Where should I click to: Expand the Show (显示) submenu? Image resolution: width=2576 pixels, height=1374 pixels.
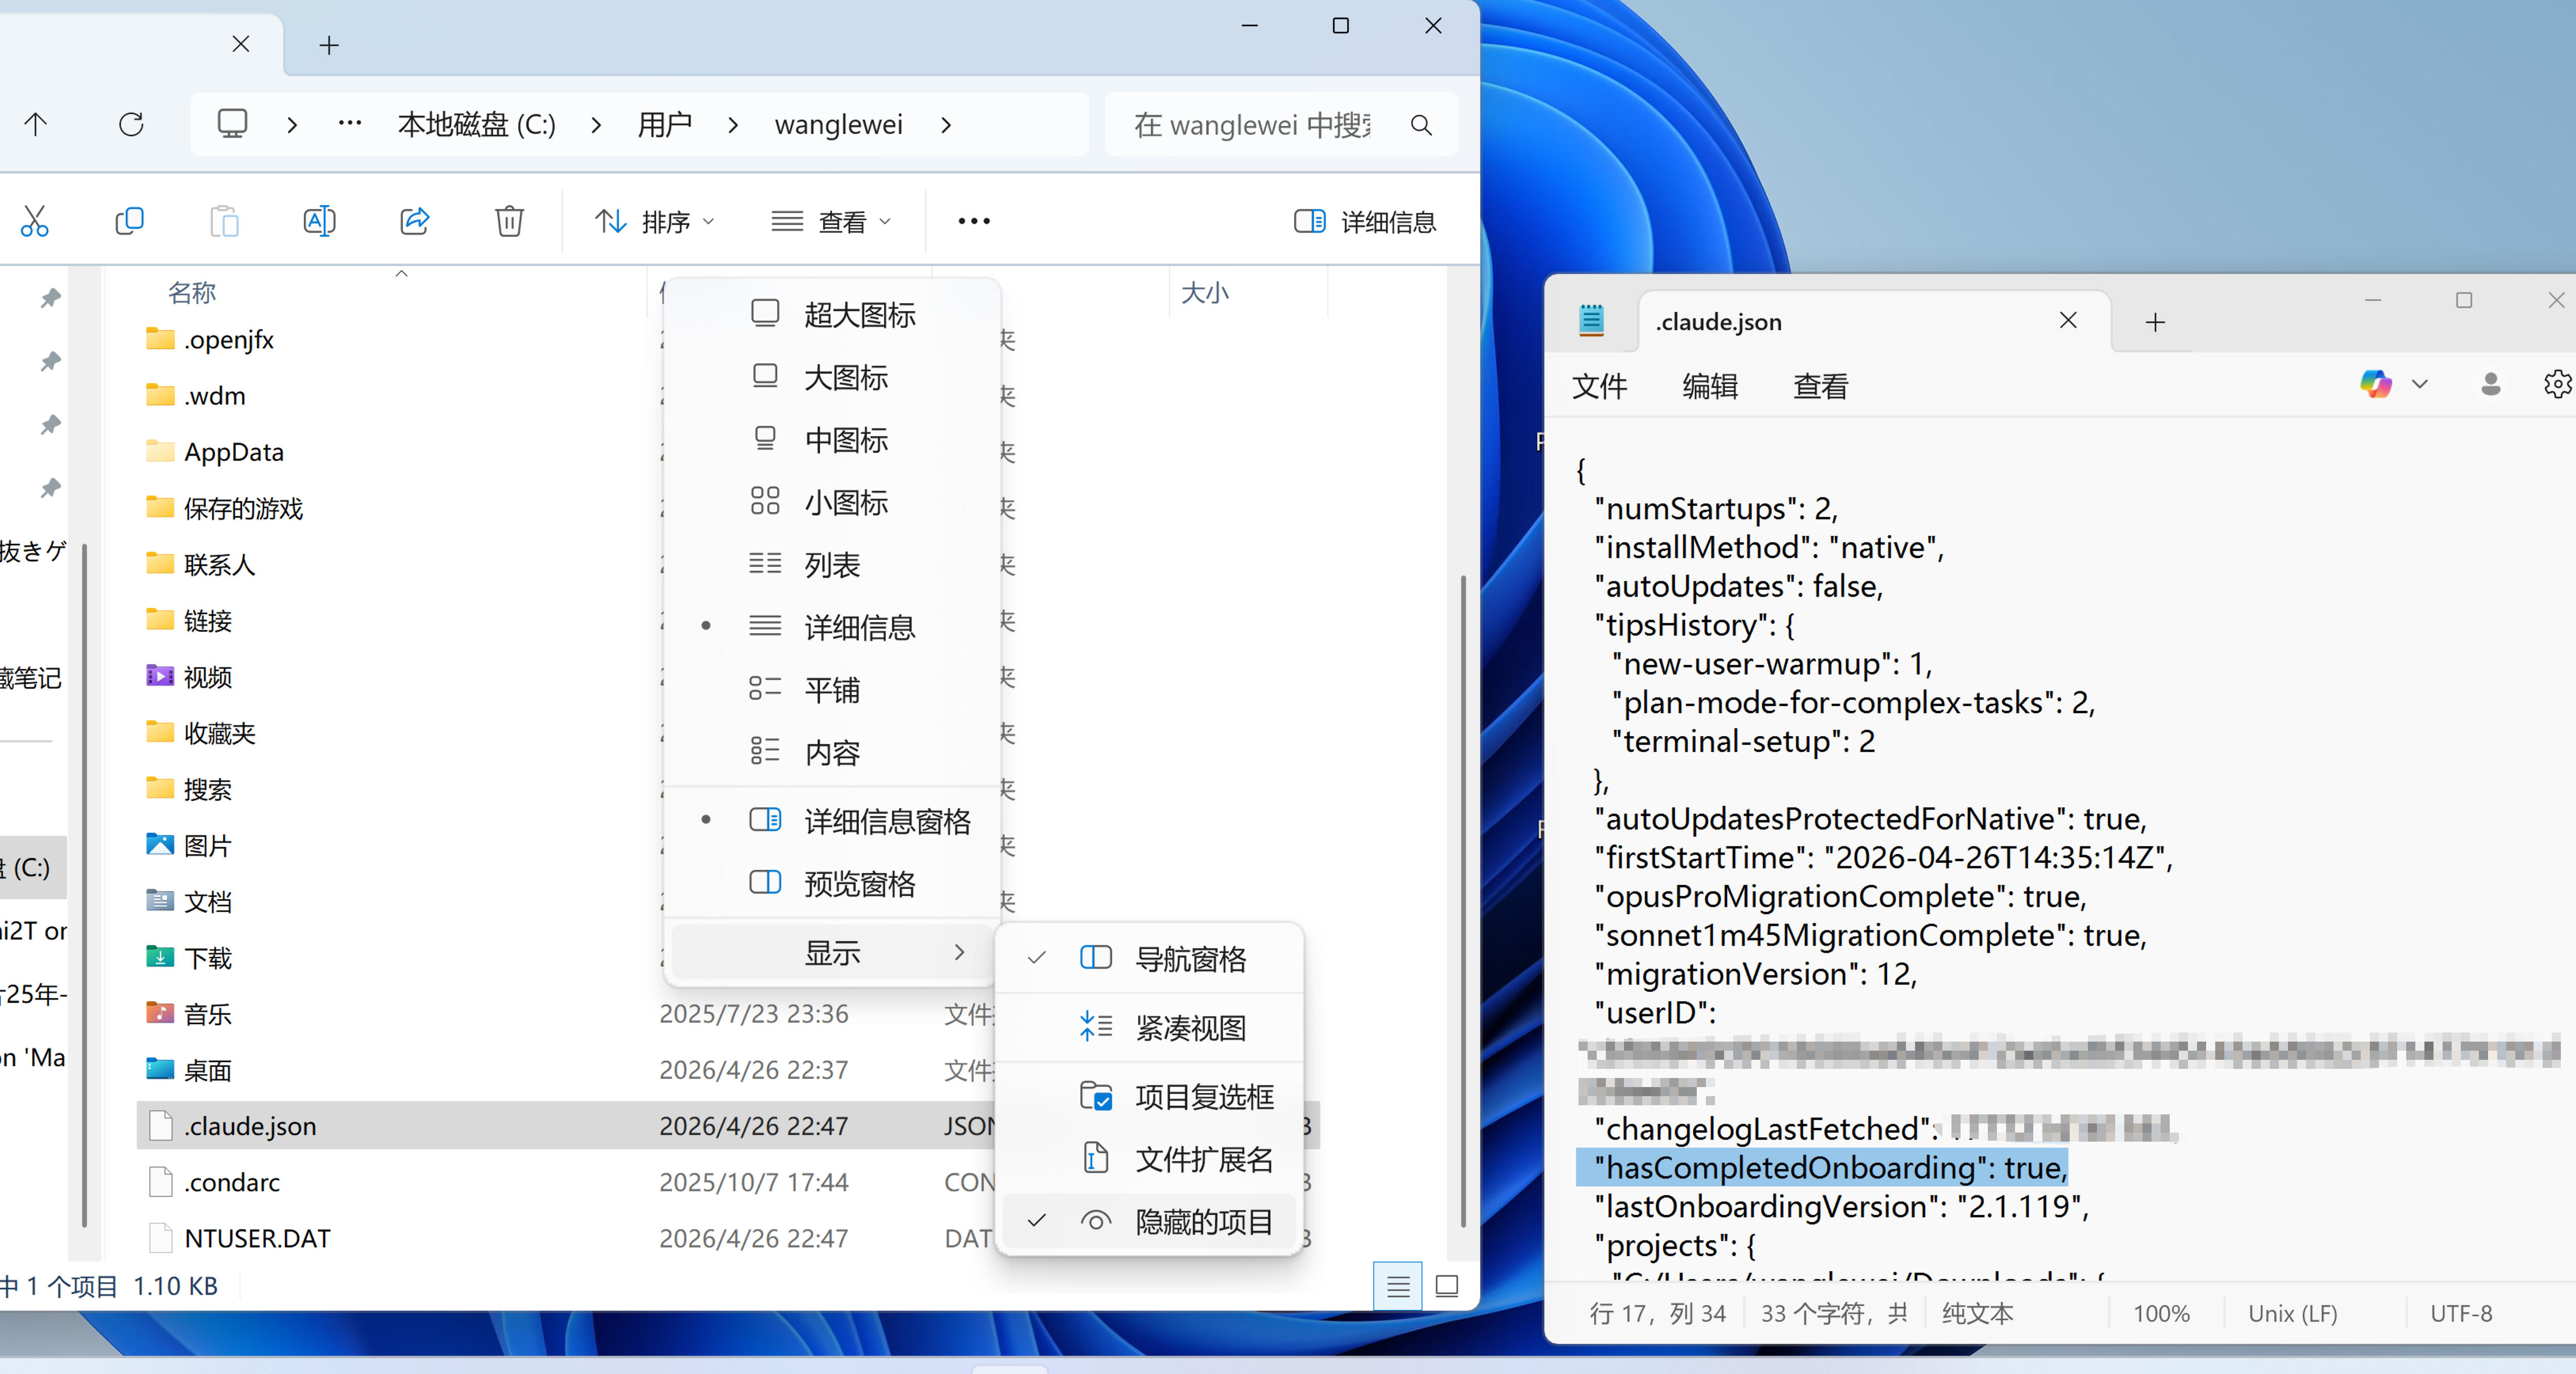point(832,952)
